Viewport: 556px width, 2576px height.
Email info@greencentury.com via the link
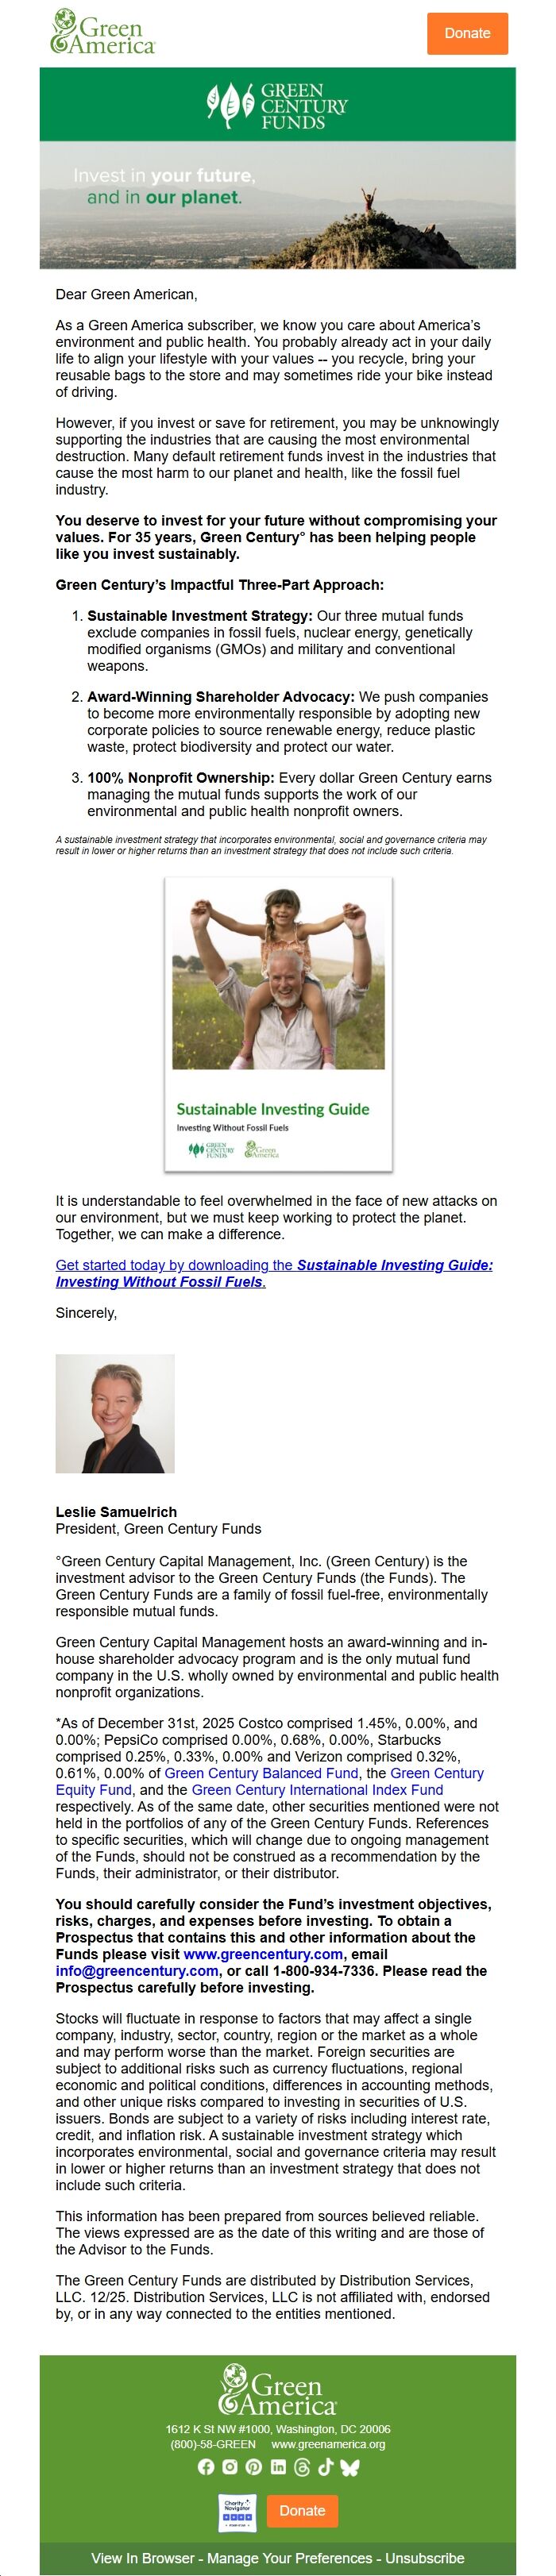click(x=137, y=1971)
